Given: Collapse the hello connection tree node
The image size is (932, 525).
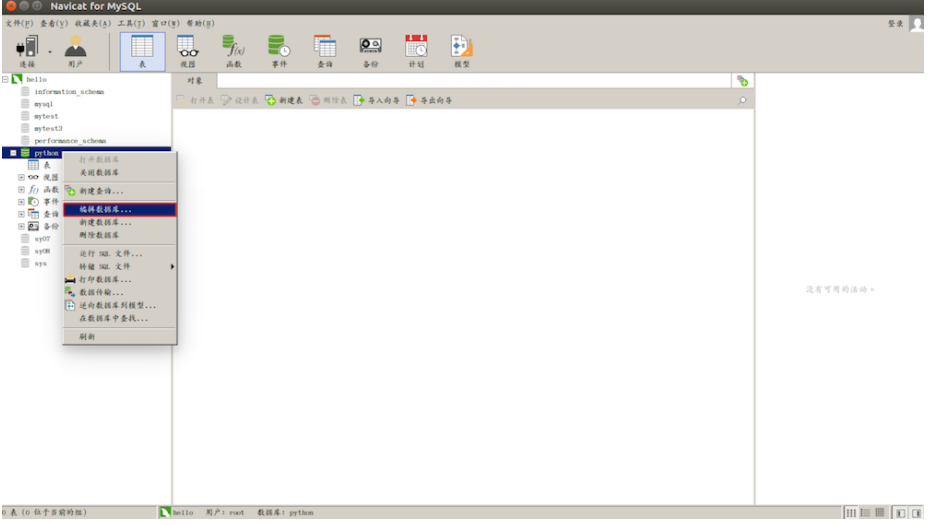Looking at the screenshot, I should click(x=5, y=79).
